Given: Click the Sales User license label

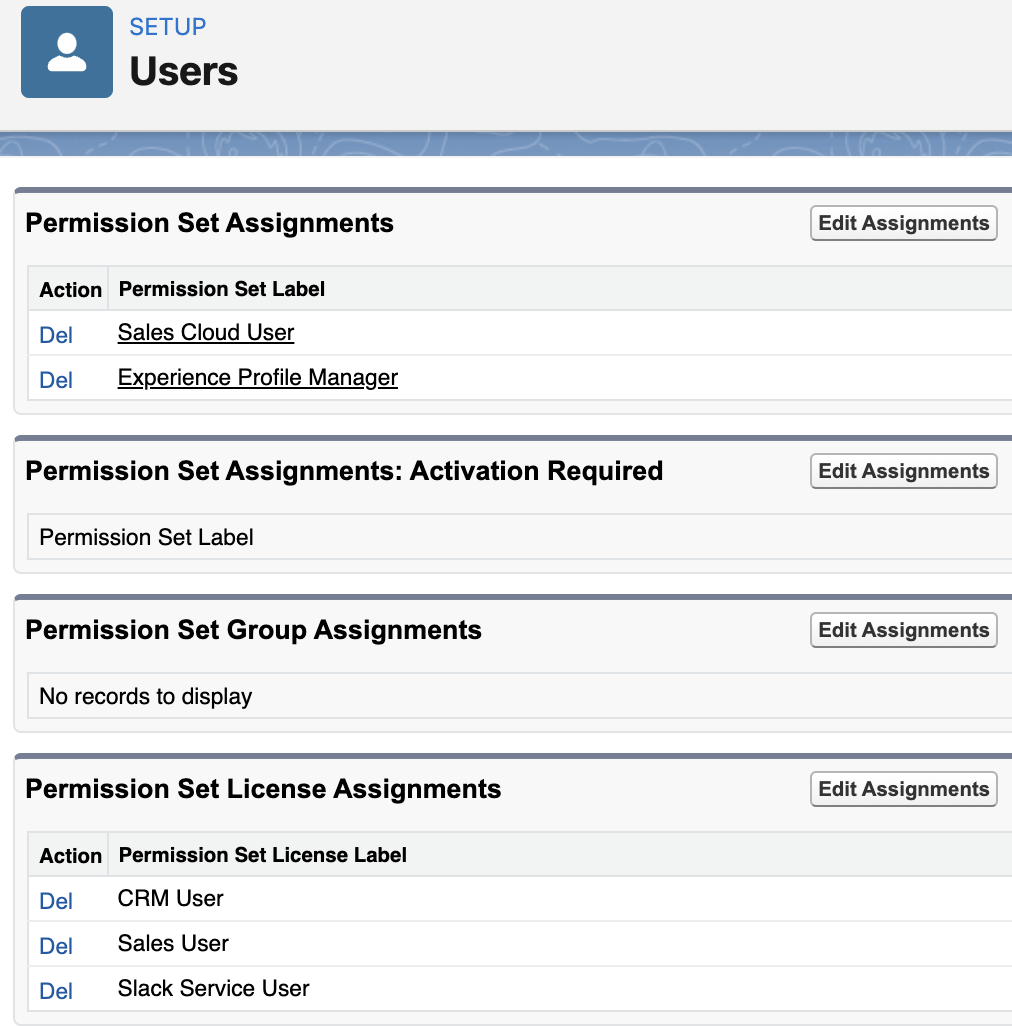Looking at the screenshot, I should point(173,944).
